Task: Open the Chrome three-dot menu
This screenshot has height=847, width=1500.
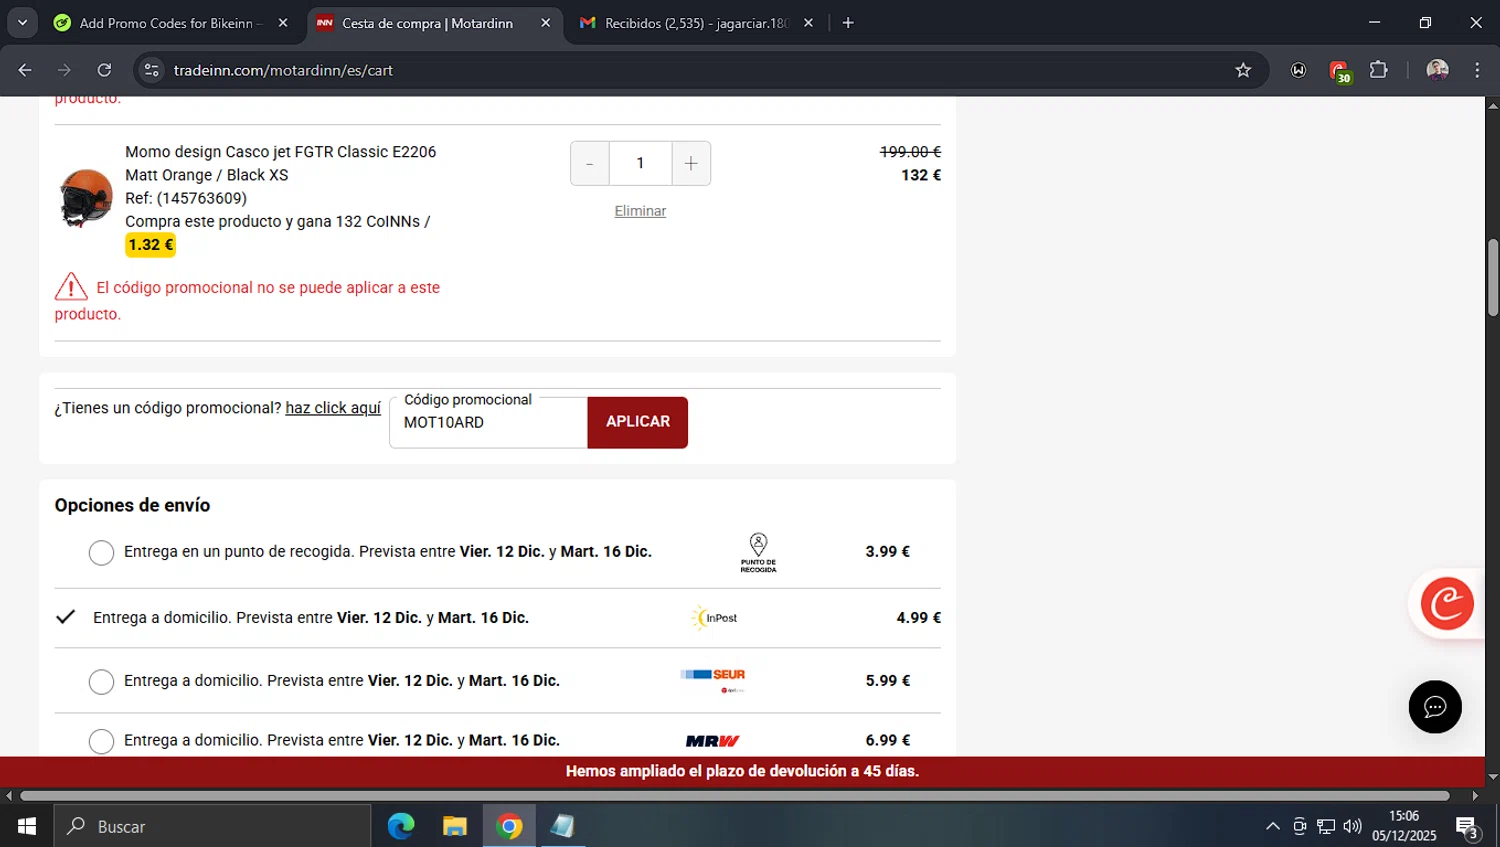Action: (1477, 70)
